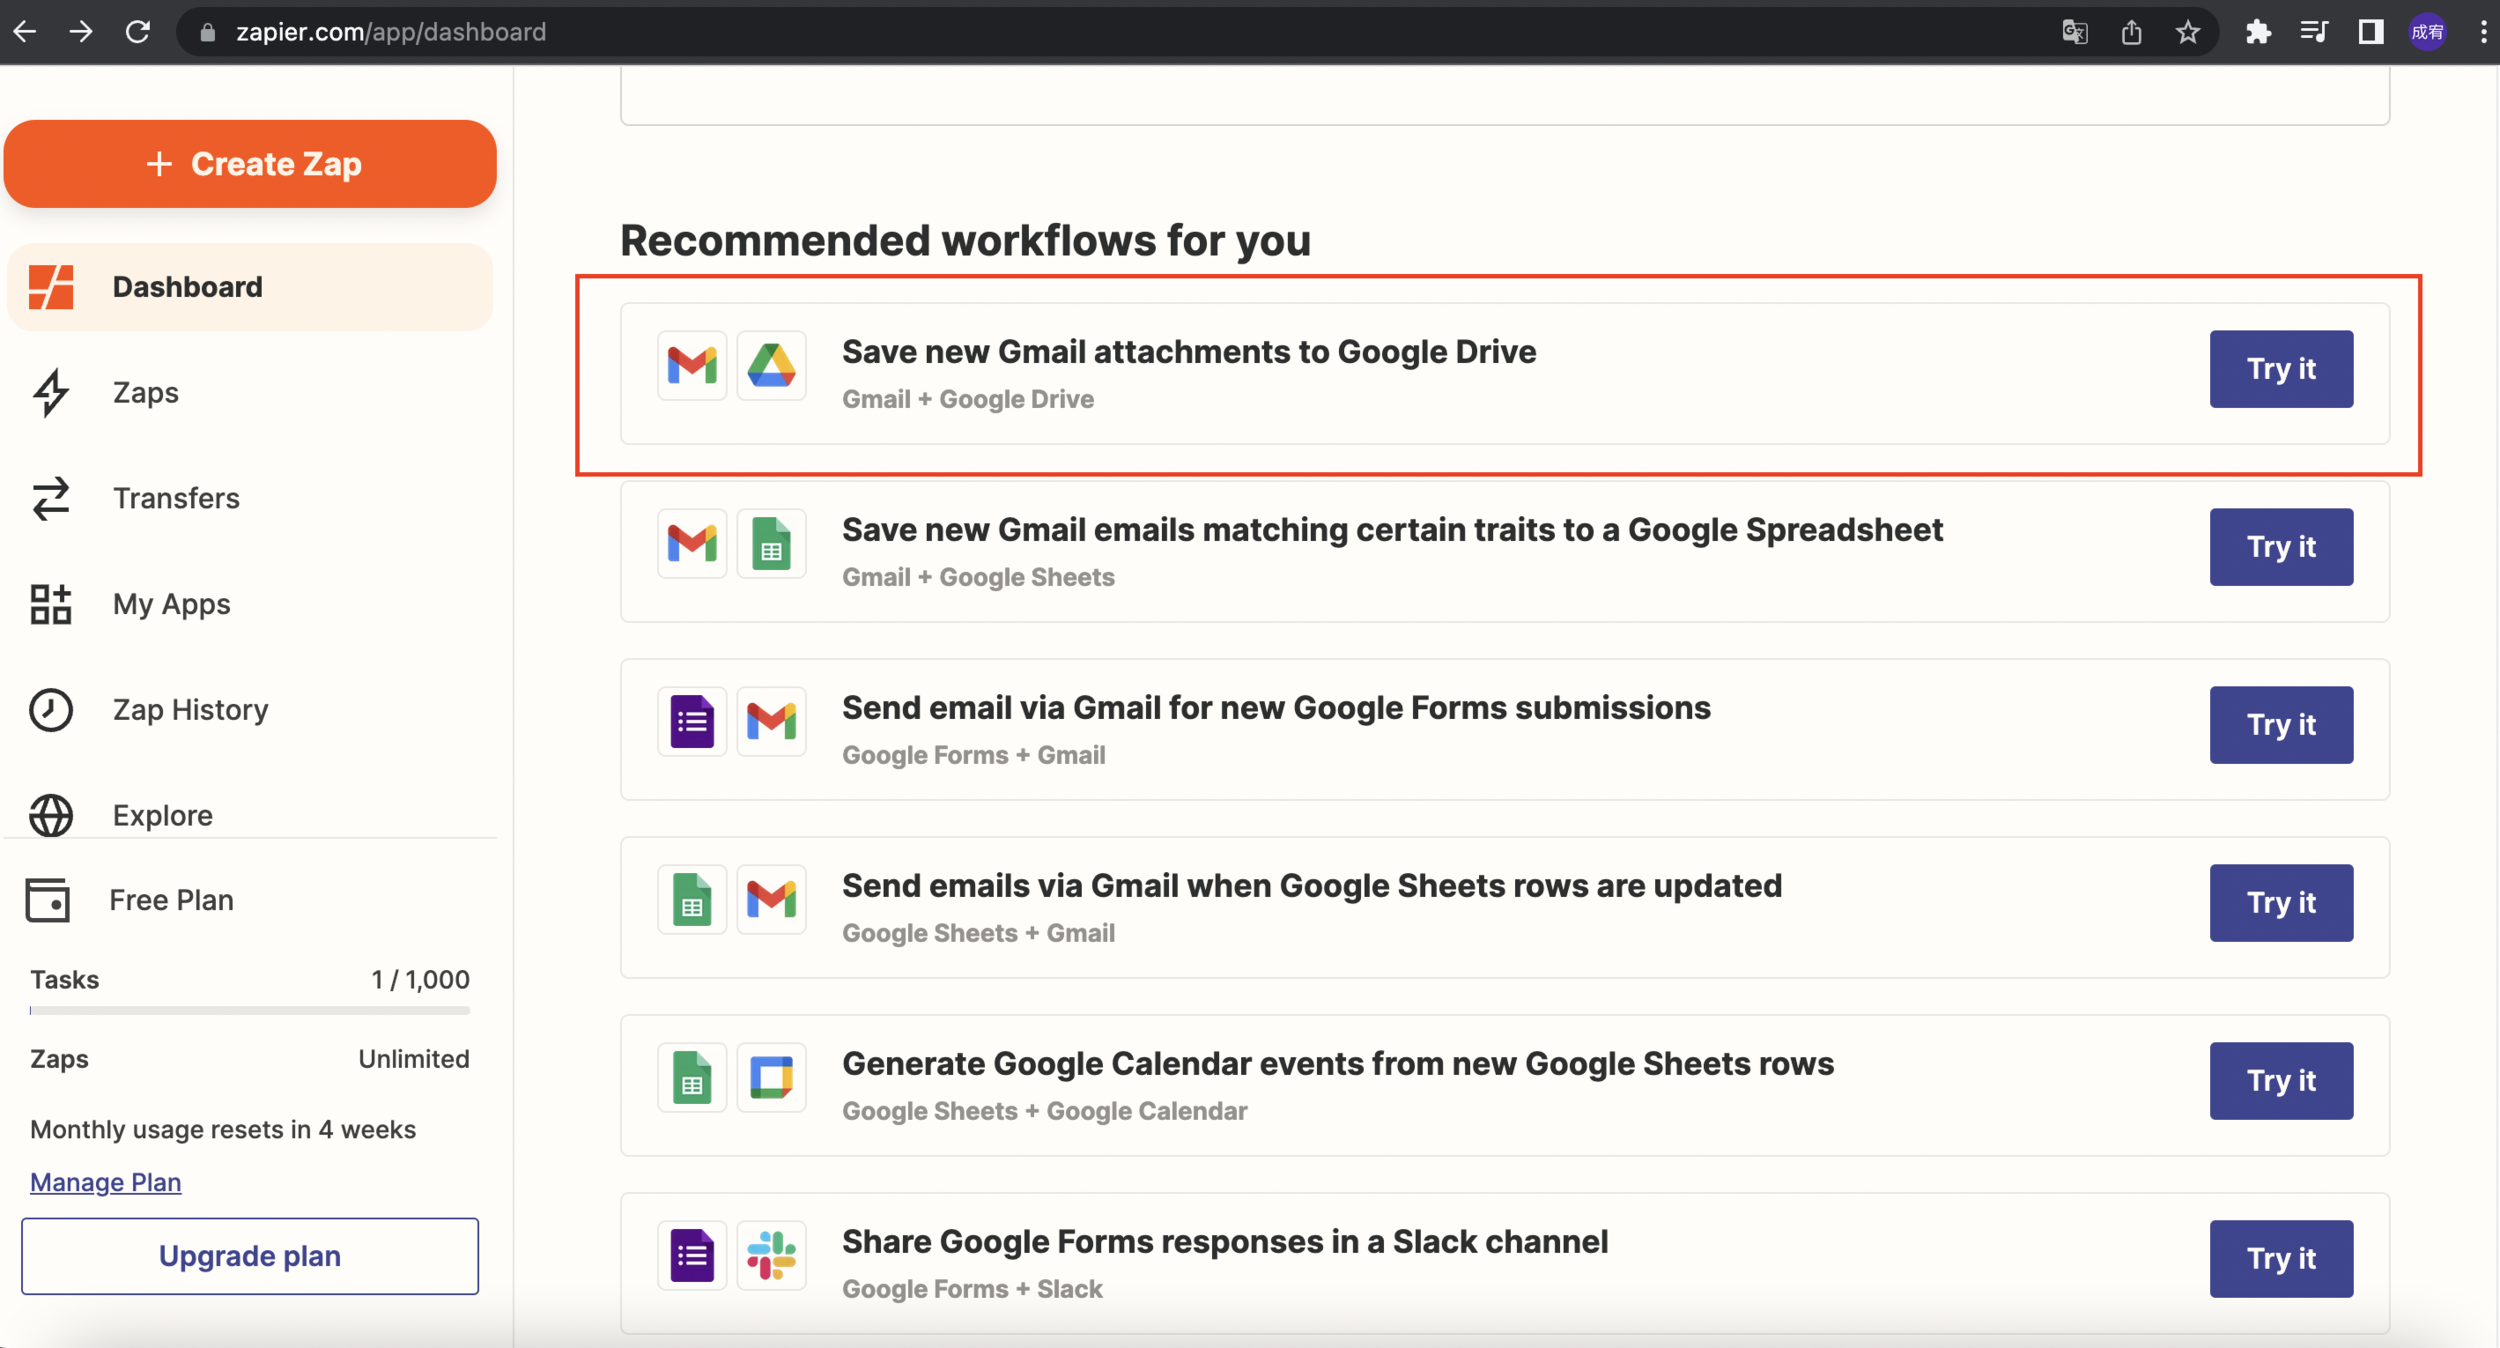
Task: Click the Google Calendar icon in workflow list
Action: 771,1078
